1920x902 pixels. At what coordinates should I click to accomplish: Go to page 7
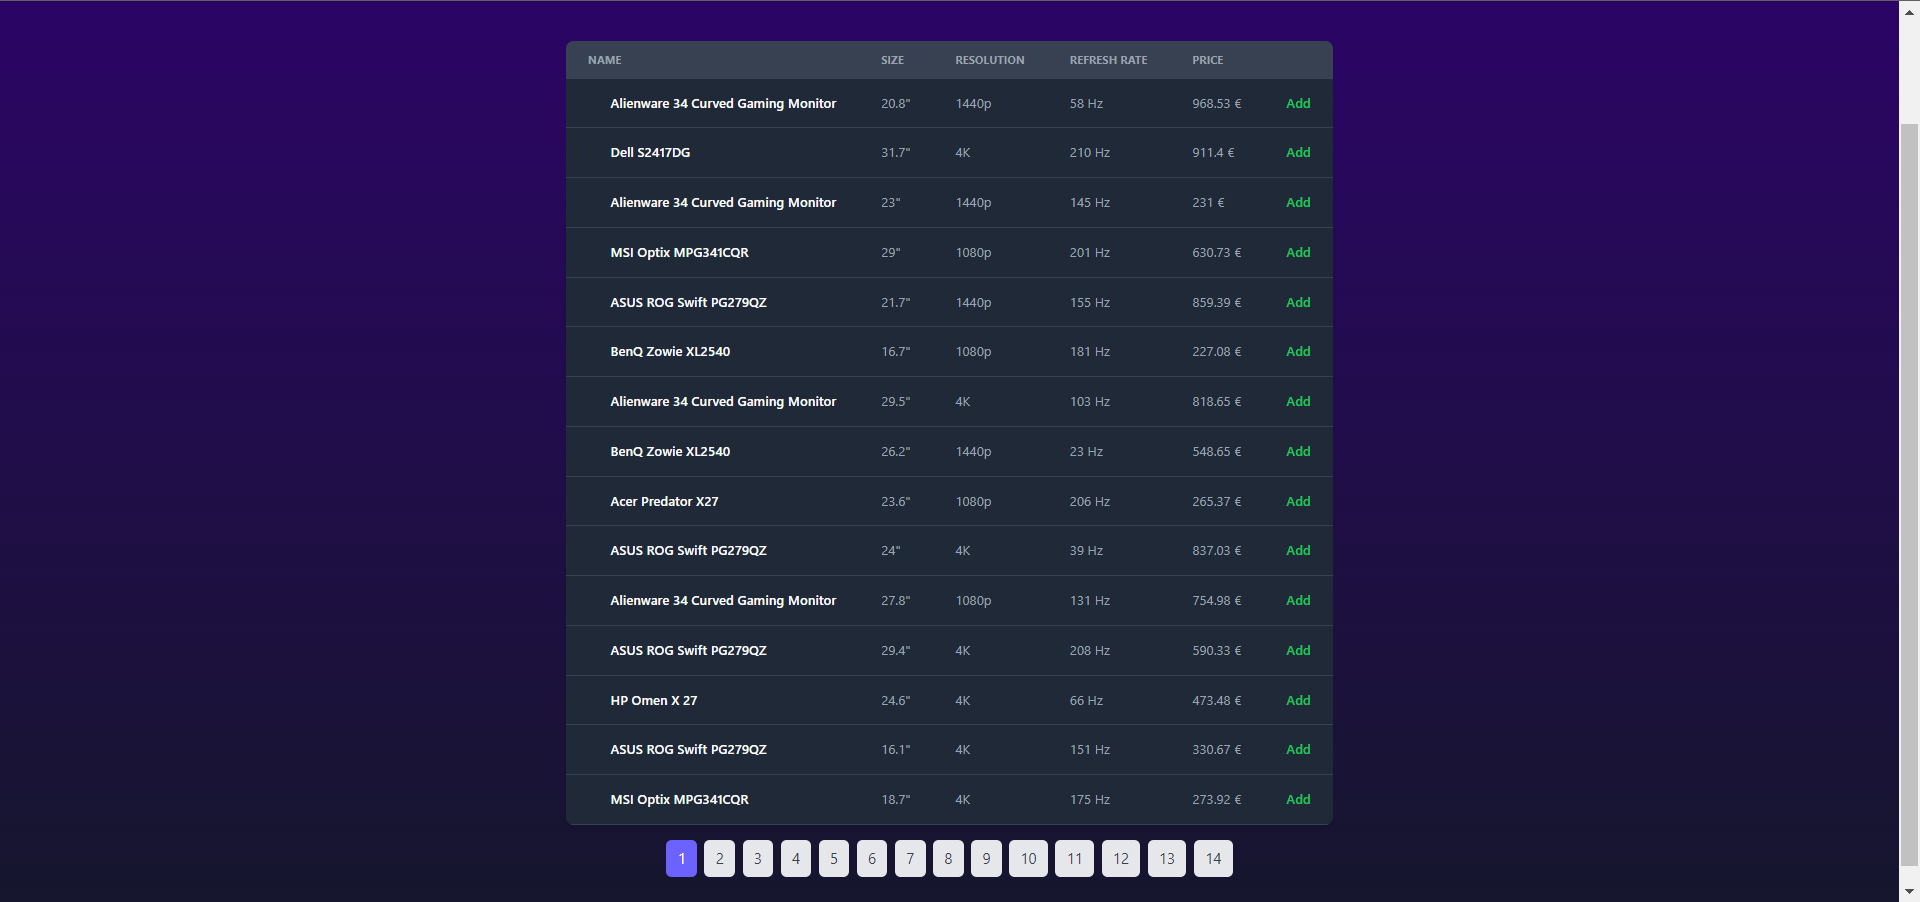point(910,858)
